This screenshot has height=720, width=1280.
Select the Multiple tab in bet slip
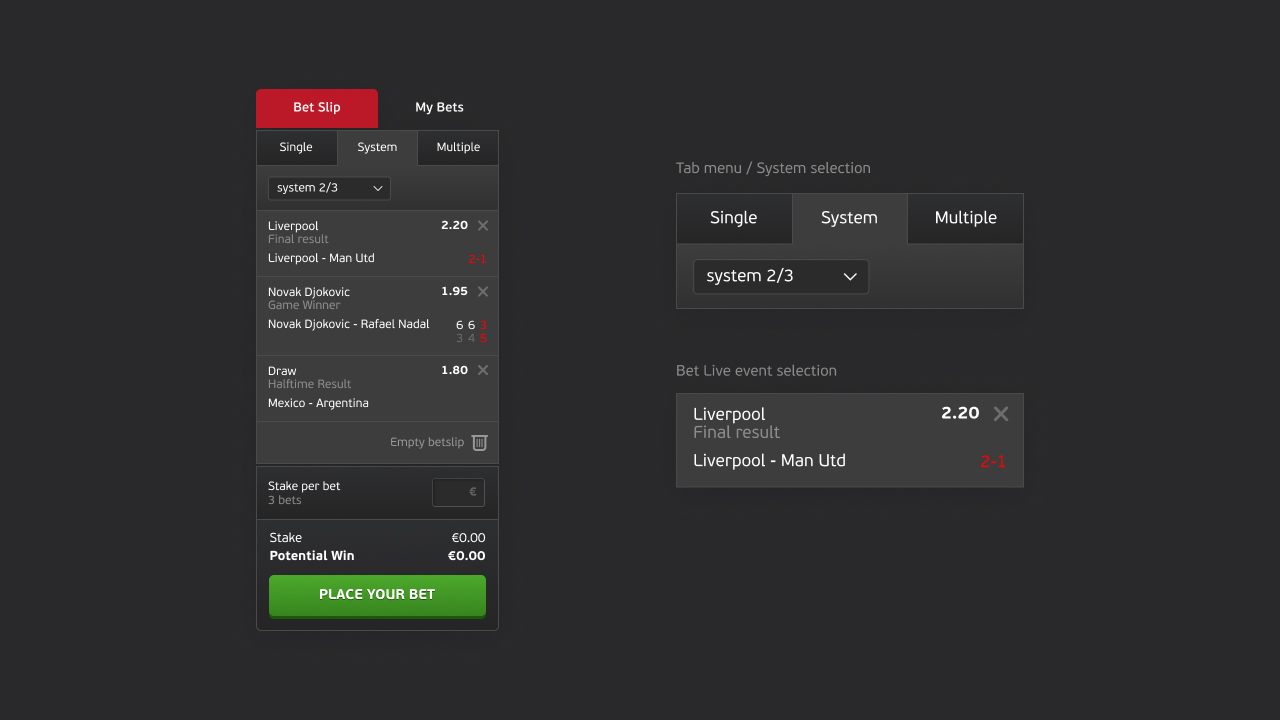click(458, 147)
